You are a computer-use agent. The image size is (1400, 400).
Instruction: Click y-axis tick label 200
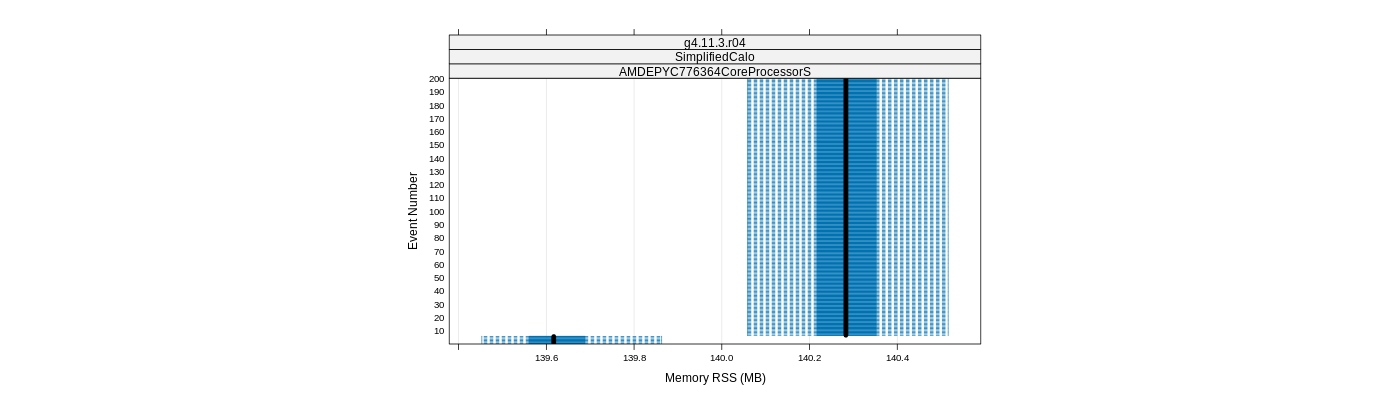click(436, 79)
